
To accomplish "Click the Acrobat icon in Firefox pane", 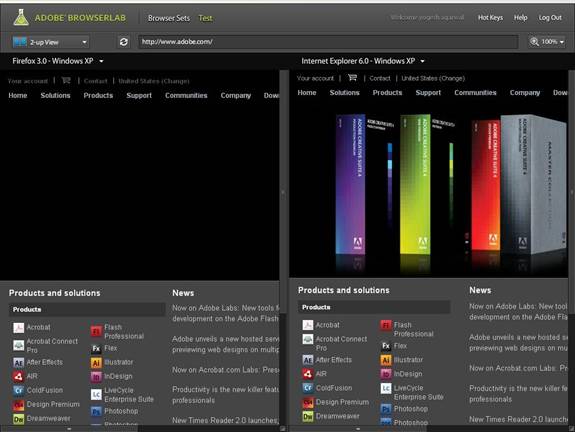I will 18,327.
